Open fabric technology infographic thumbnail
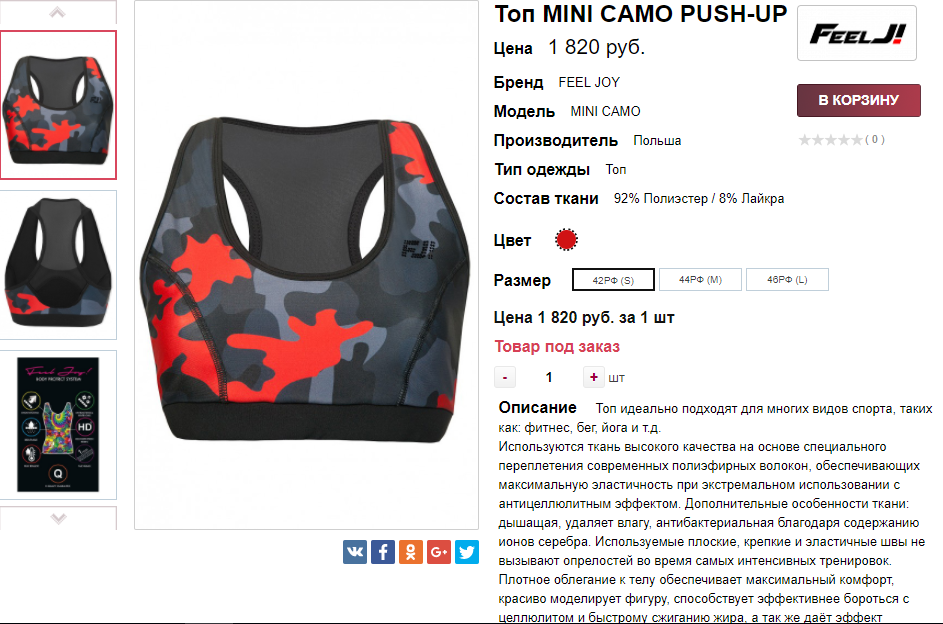 [x=58, y=425]
